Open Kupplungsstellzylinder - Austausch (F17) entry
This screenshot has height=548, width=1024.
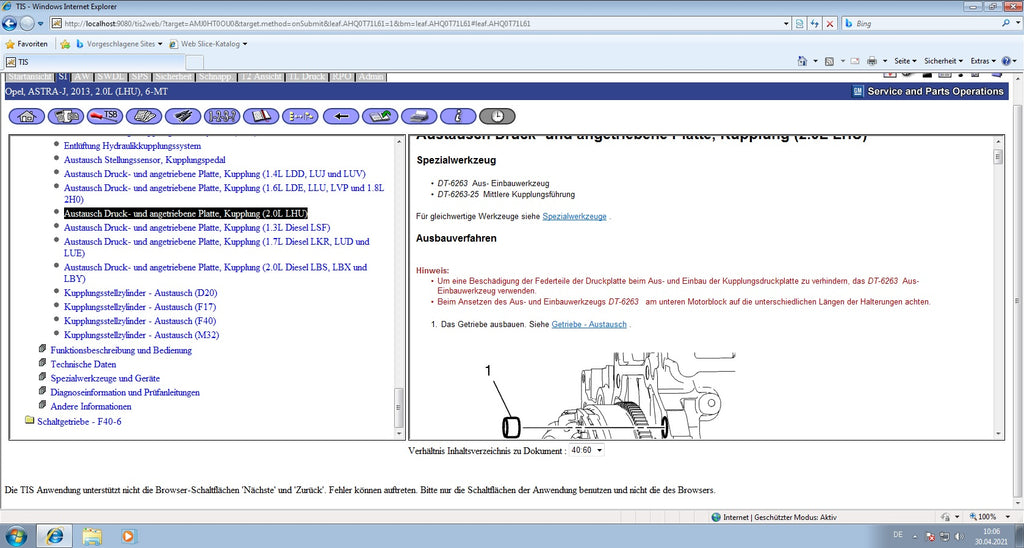point(140,306)
